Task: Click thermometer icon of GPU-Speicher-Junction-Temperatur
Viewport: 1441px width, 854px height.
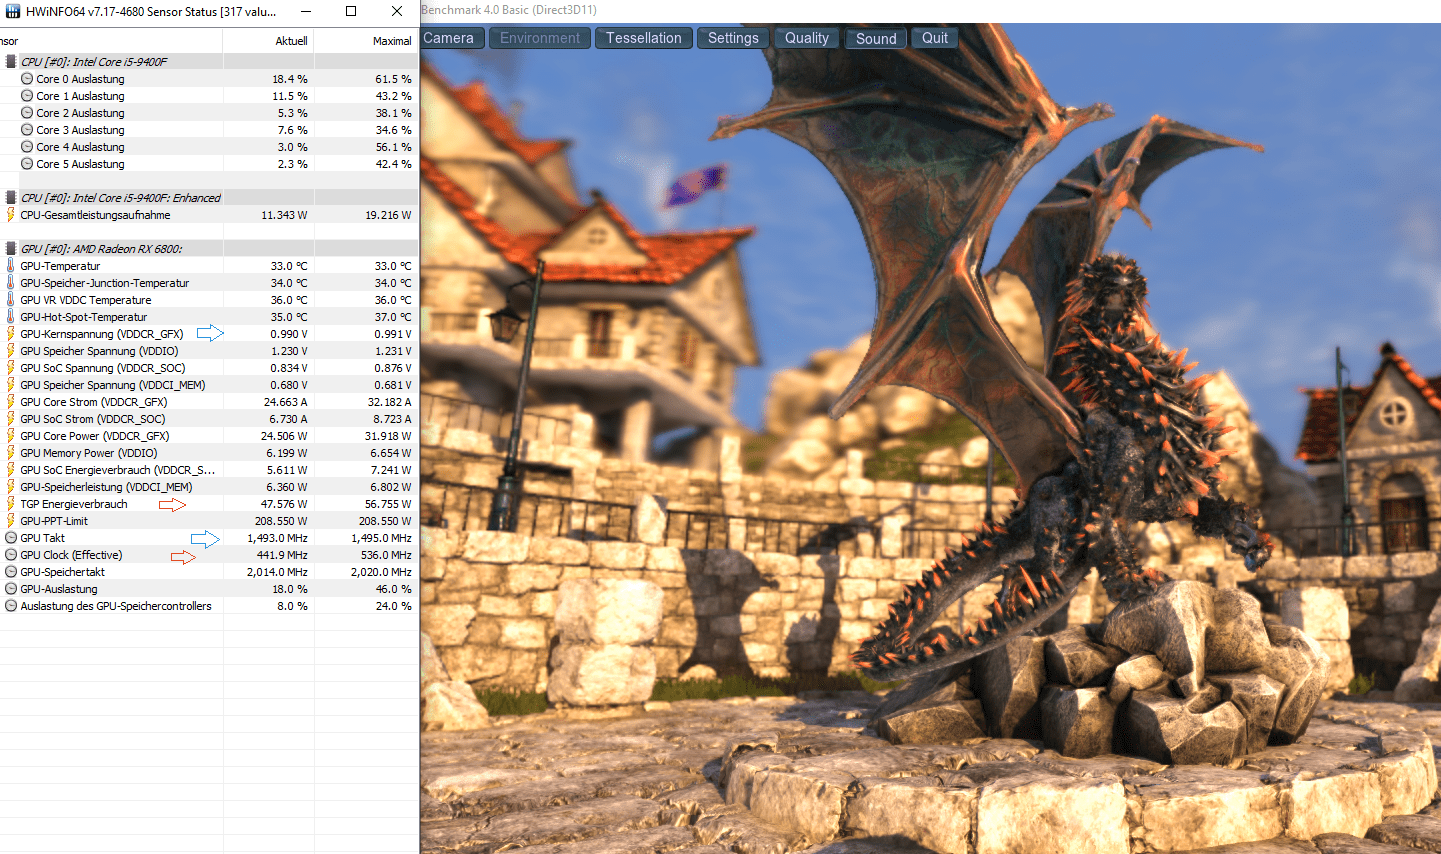Action: click(11, 283)
